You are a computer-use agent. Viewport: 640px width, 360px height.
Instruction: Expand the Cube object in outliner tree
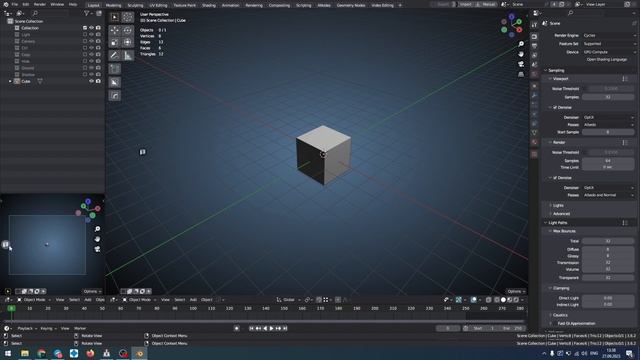pyautogui.click(x=10, y=81)
